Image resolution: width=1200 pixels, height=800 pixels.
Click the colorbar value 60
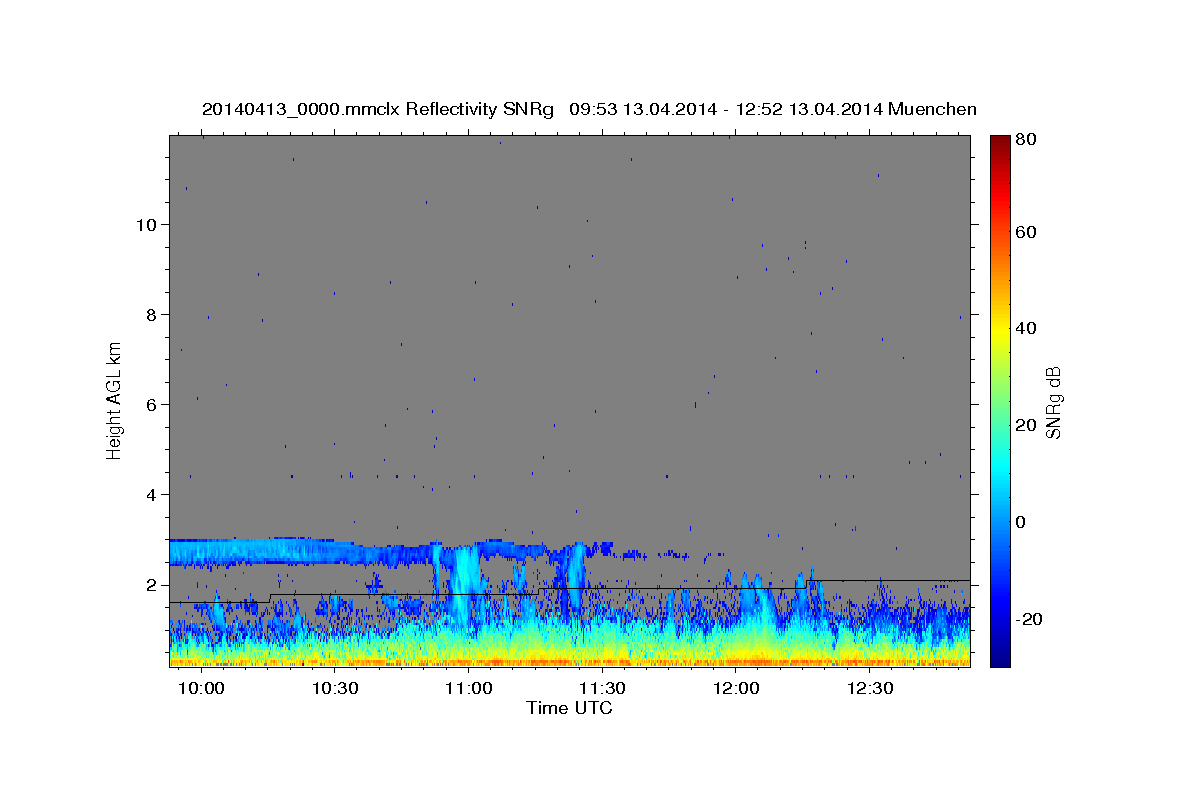[1026, 232]
